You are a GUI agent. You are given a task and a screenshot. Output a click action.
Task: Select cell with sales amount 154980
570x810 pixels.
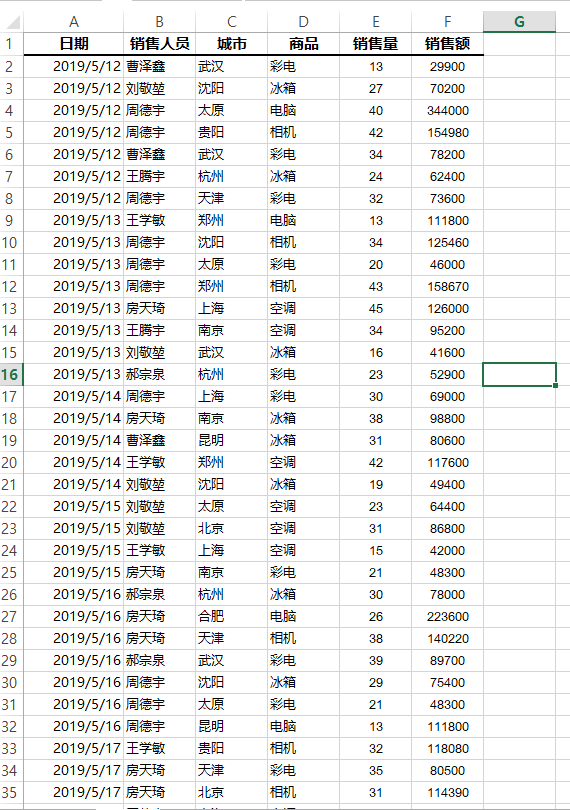tap(448, 133)
